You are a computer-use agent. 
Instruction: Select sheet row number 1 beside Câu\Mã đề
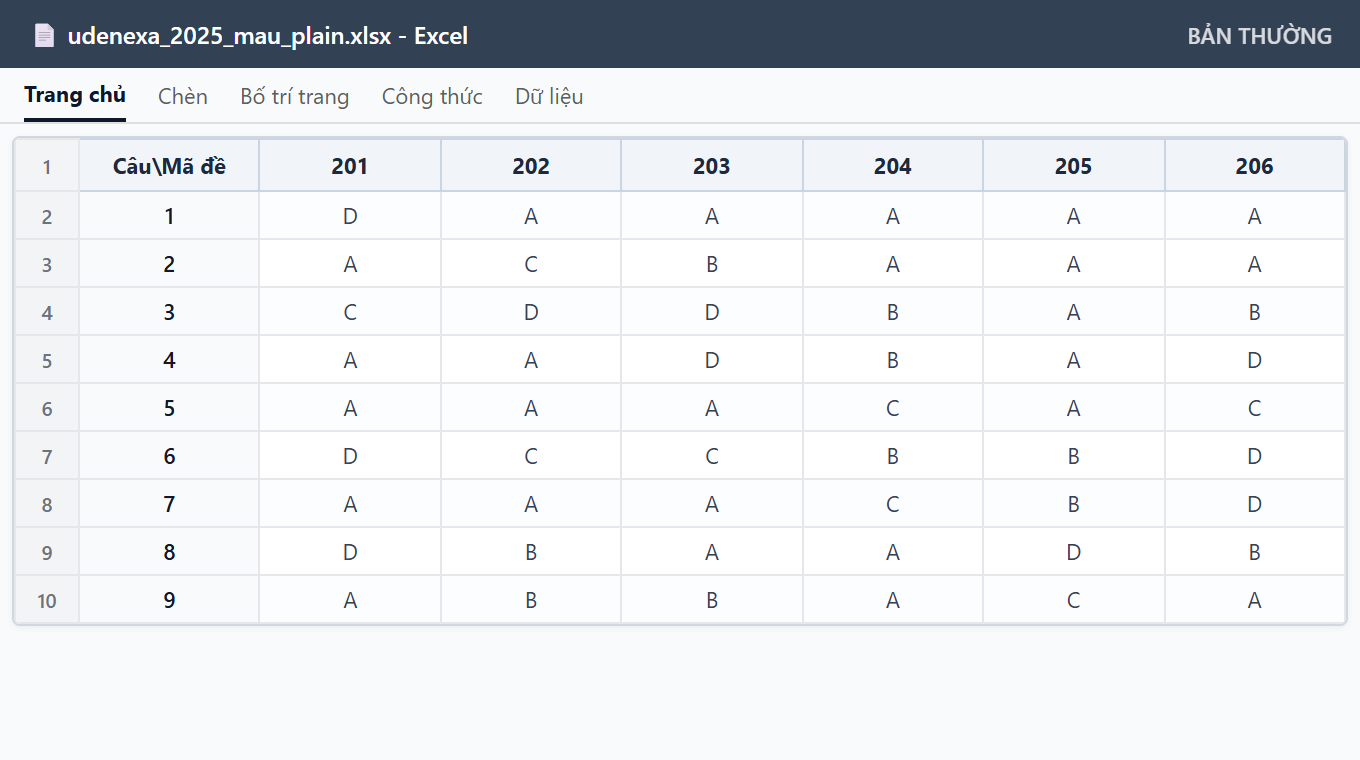(47, 166)
